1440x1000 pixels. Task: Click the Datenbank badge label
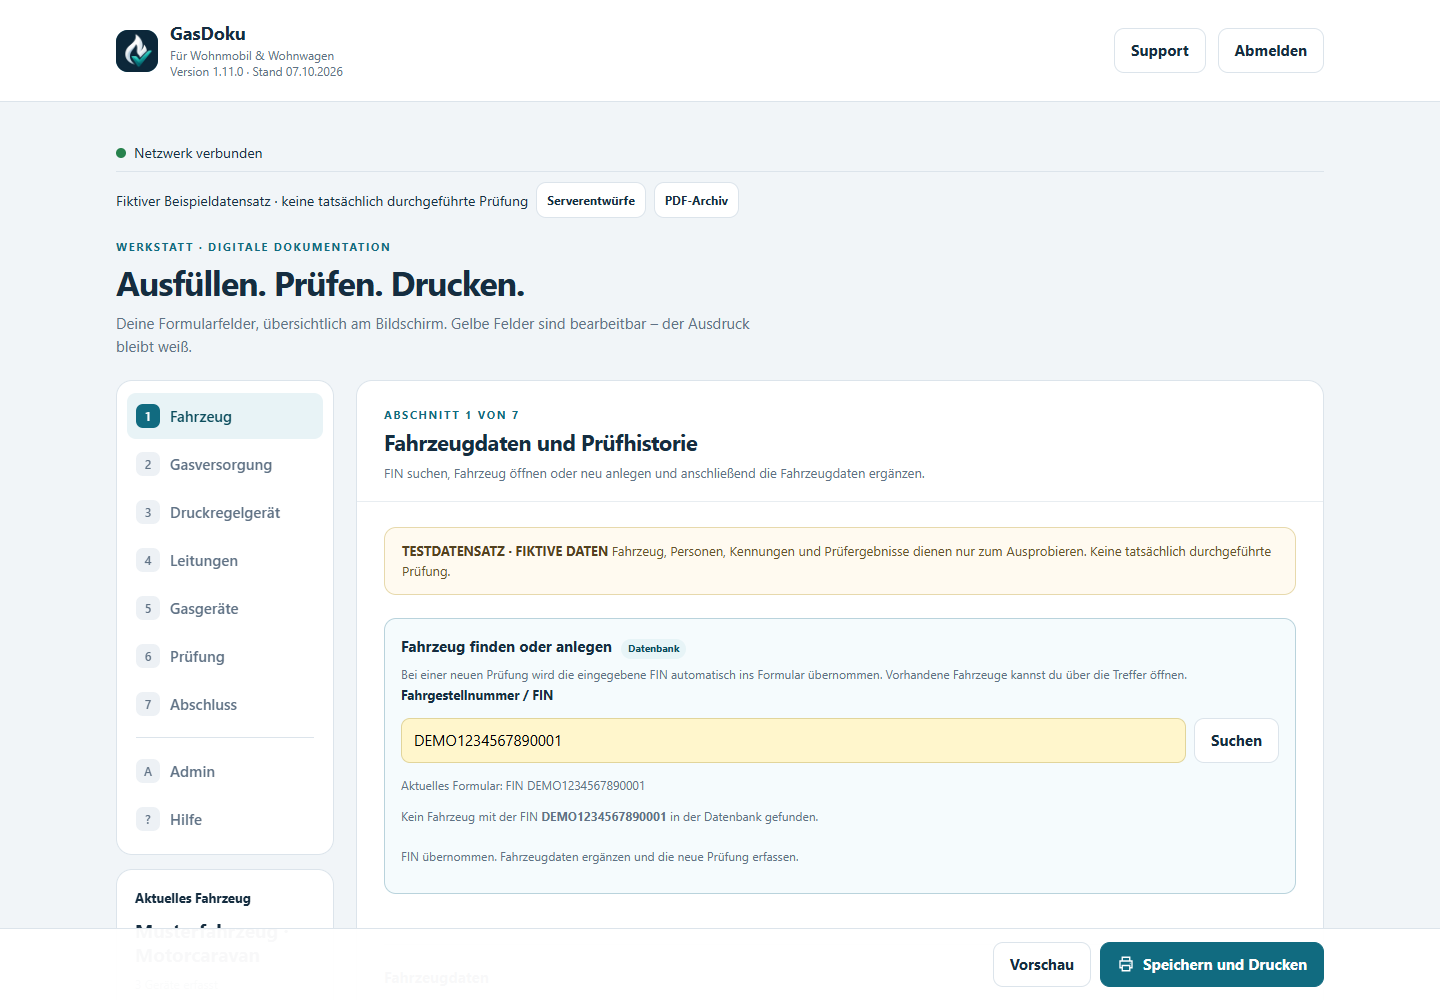[x=654, y=648]
